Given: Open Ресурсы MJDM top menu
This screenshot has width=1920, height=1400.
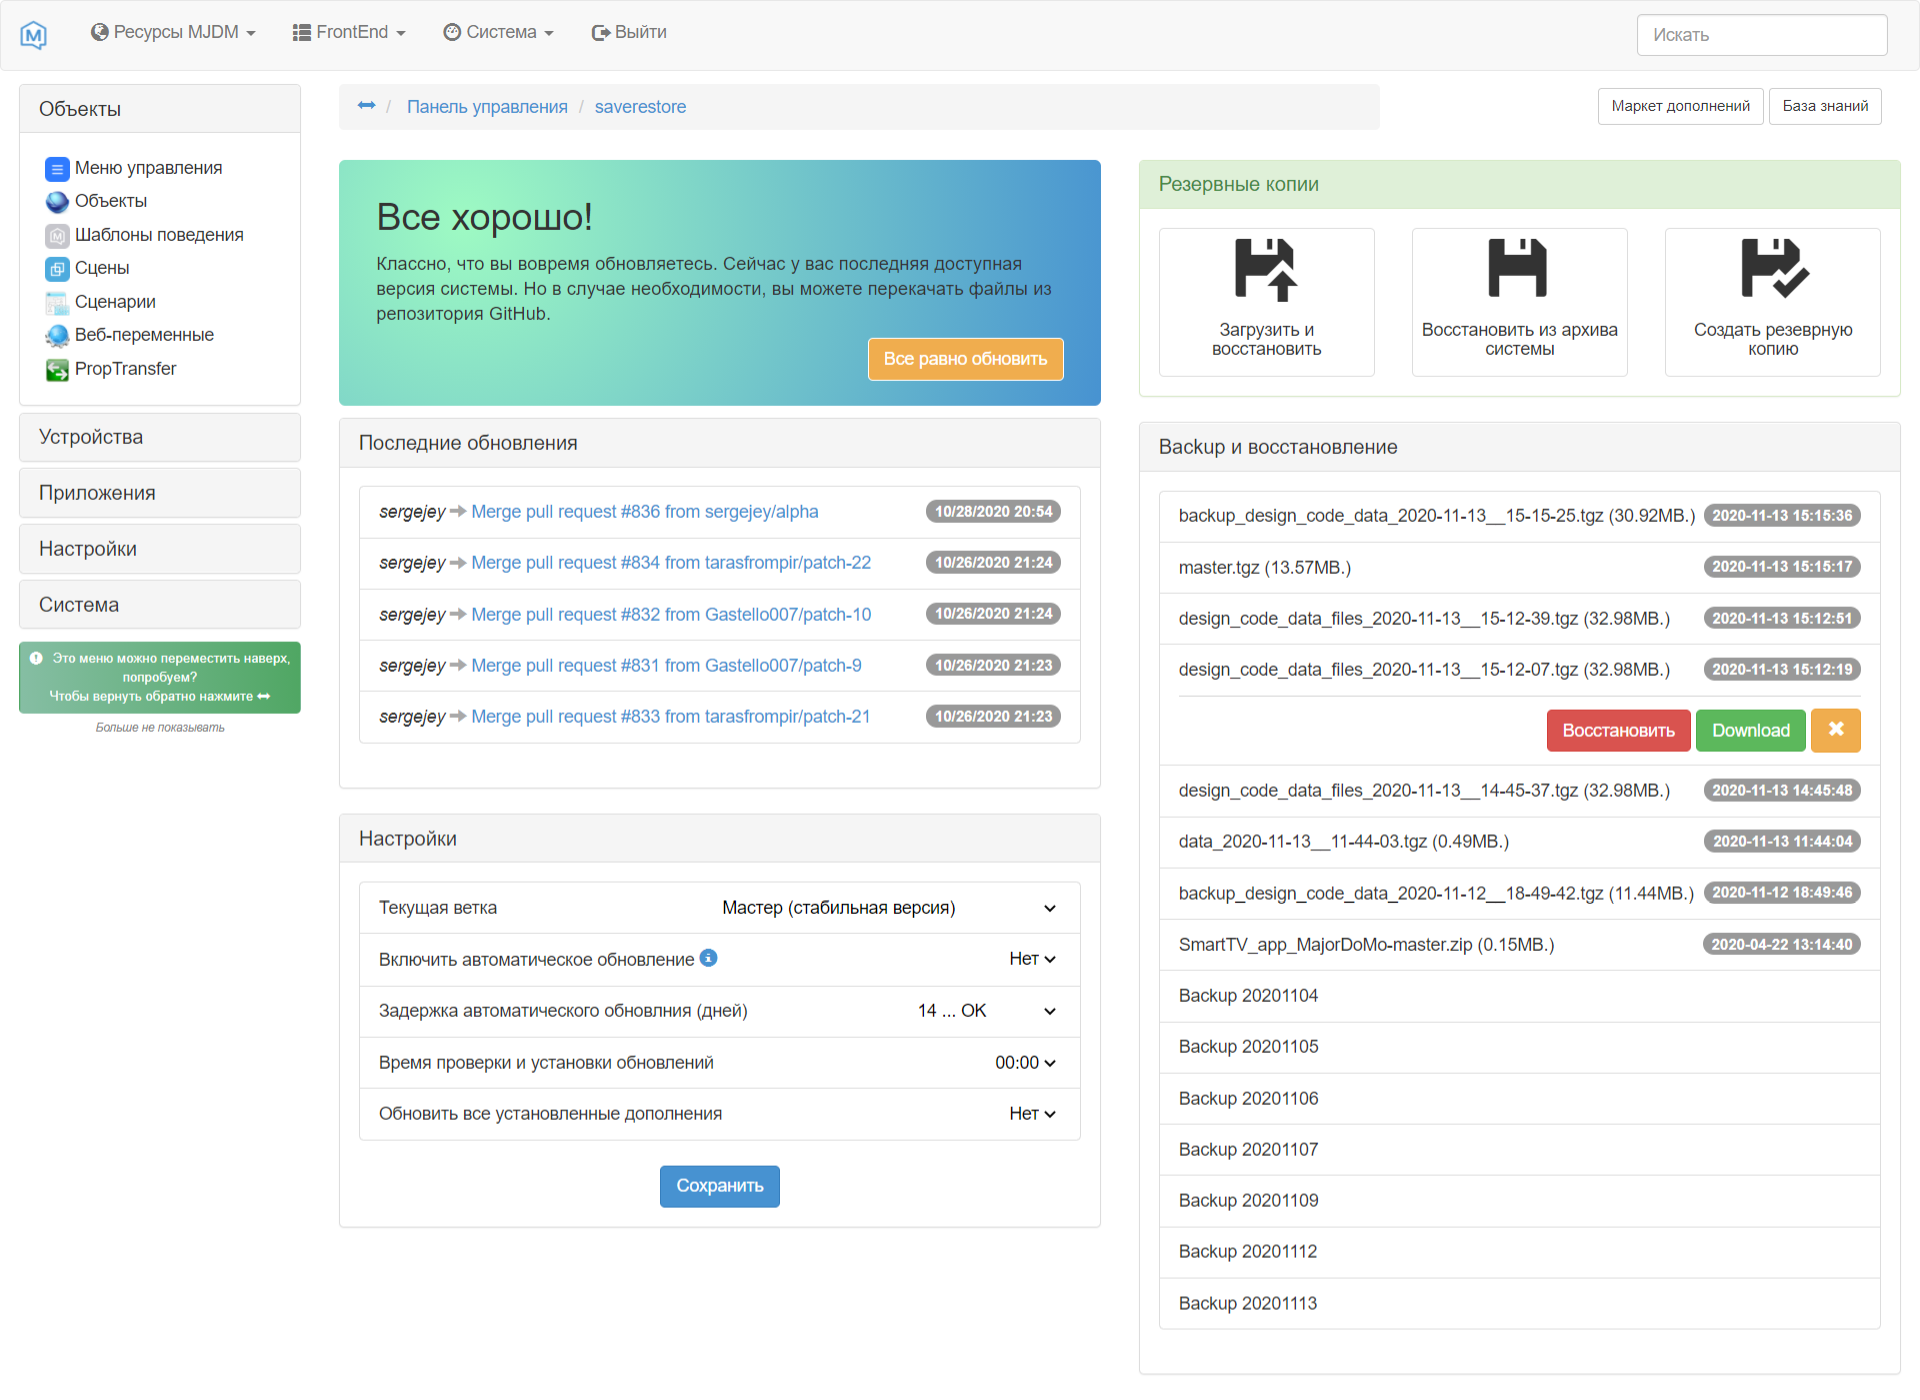Looking at the screenshot, I should pyautogui.click(x=173, y=33).
